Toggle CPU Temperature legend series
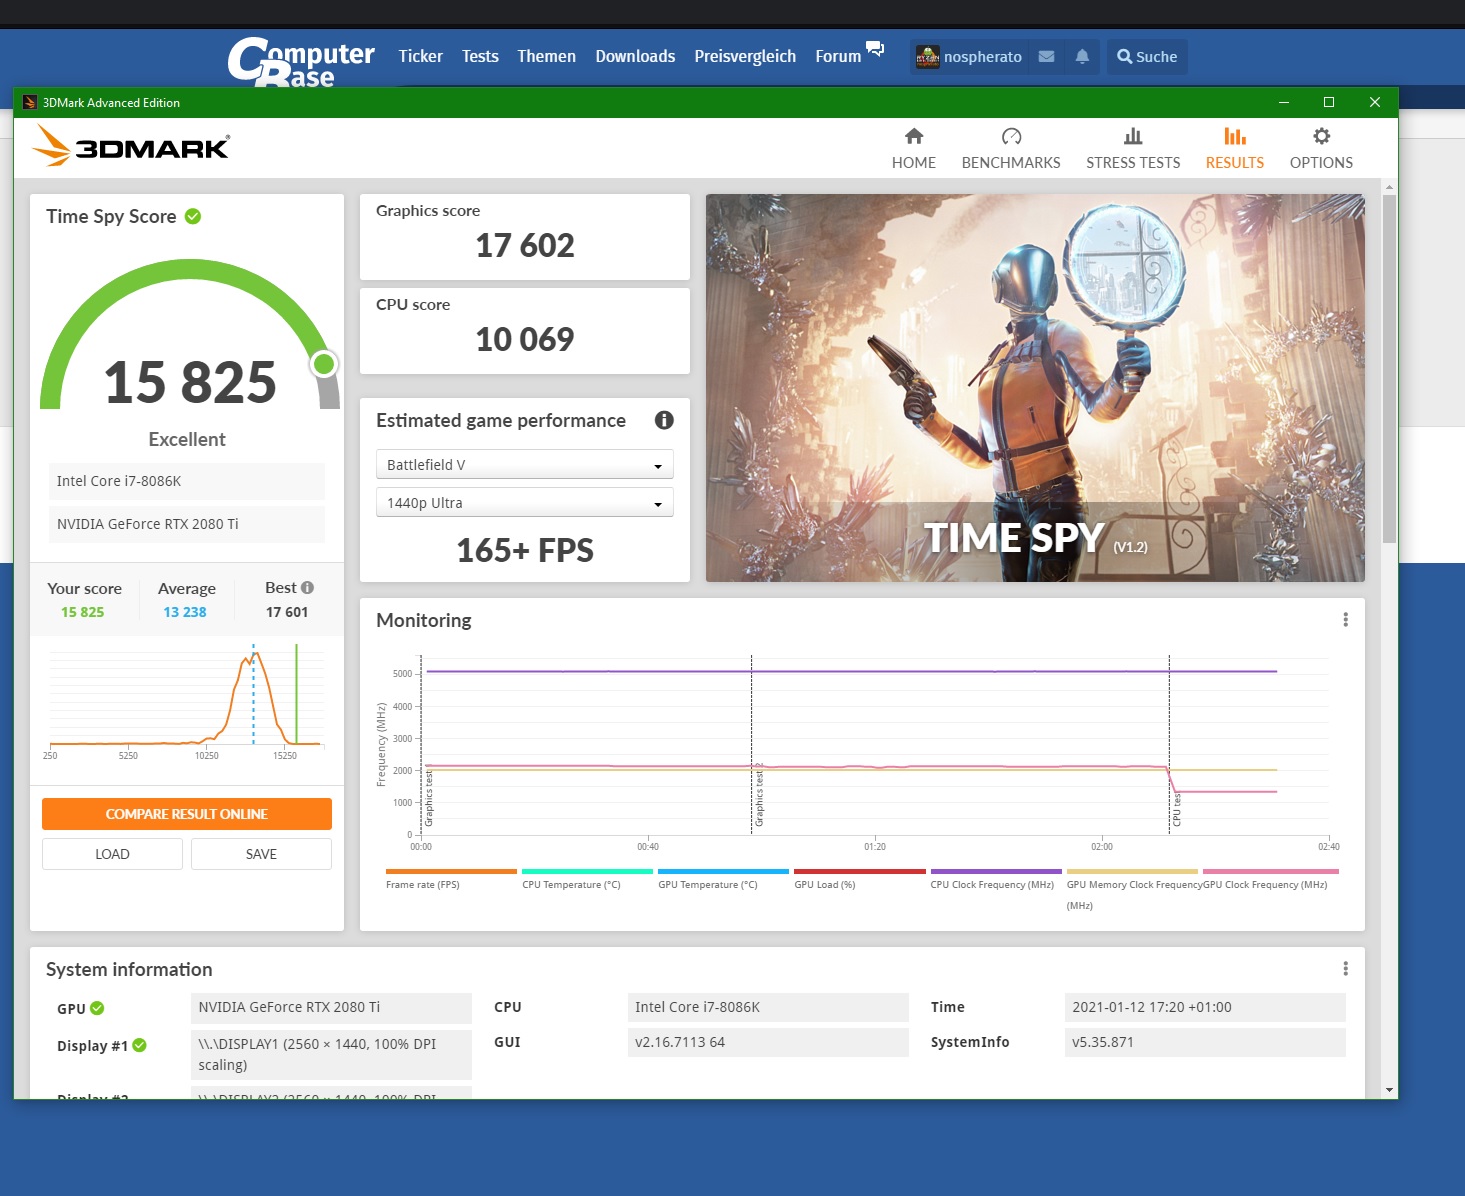The width and height of the screenshot is (1465, 1196). [587, 878]
